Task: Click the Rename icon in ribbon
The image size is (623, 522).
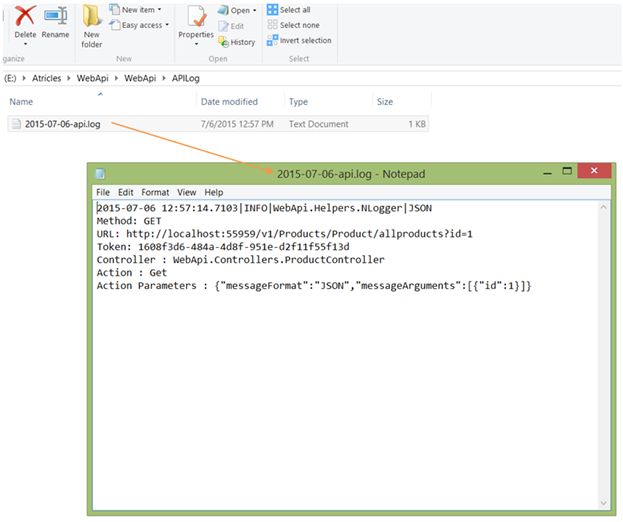Action: [x=55, y=16]
